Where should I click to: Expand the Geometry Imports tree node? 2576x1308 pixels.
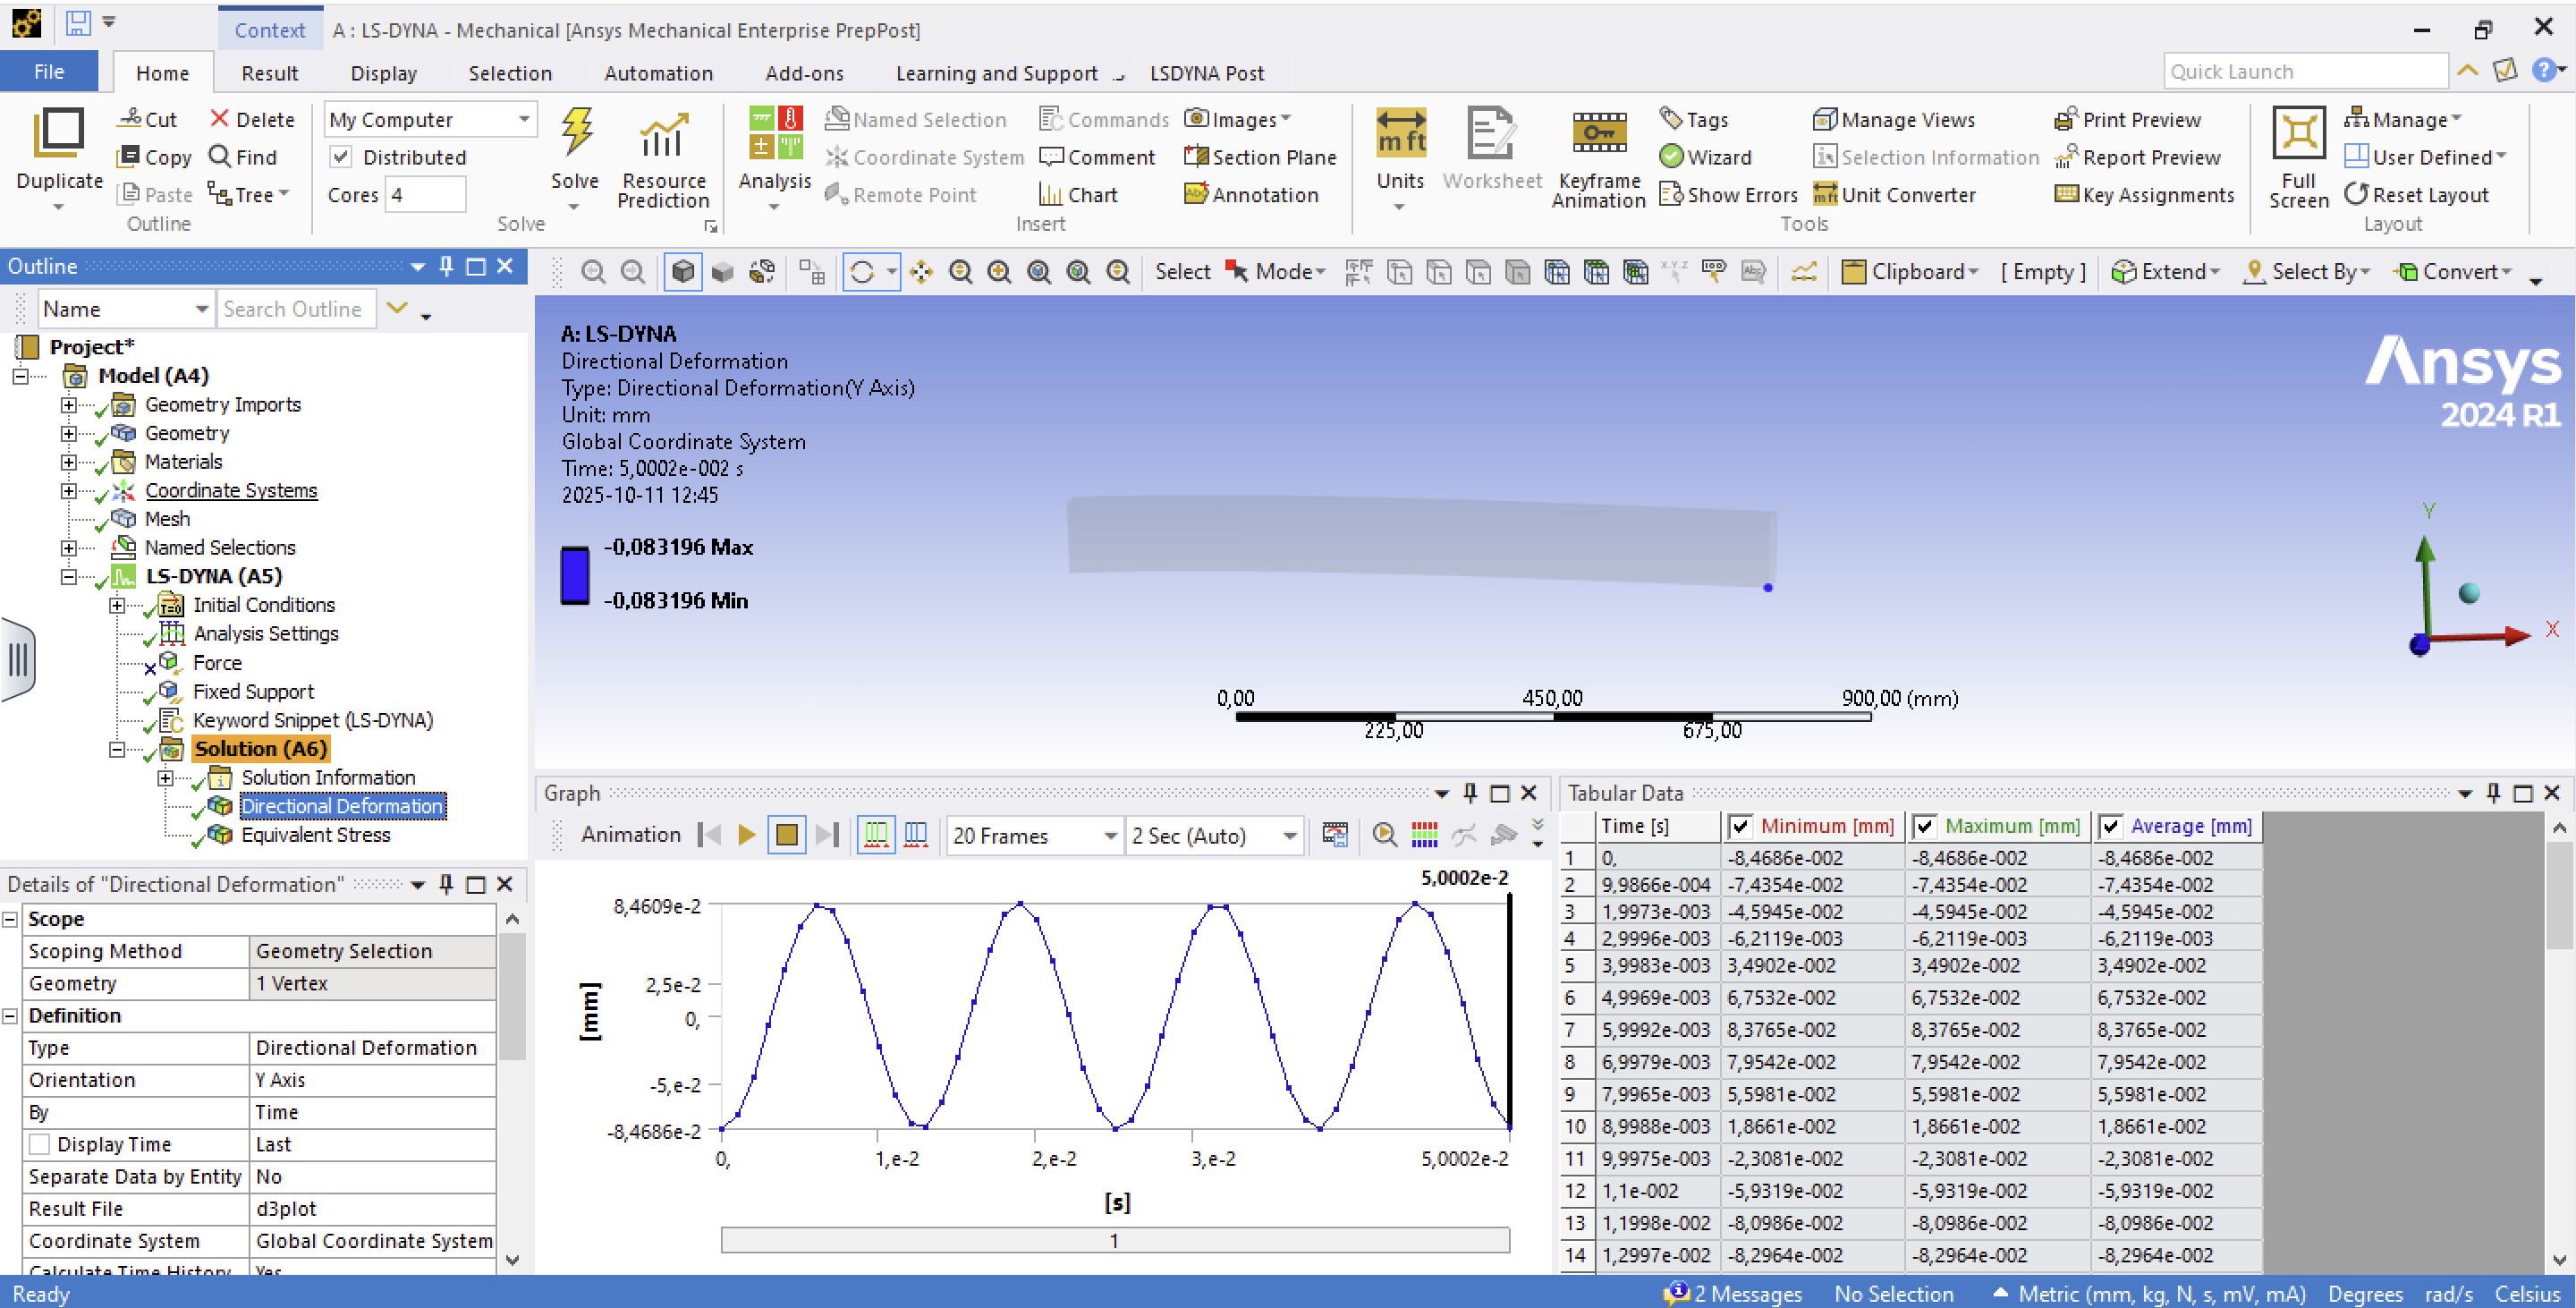(68, 404)
